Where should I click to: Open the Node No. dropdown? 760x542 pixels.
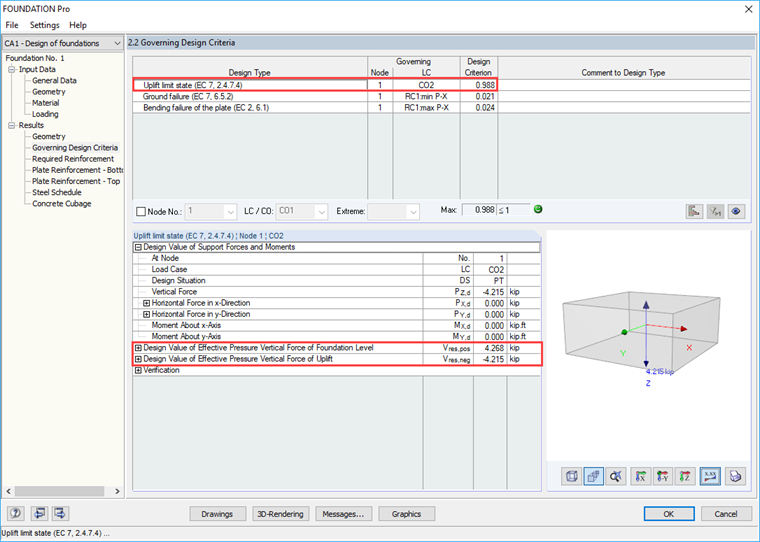point(230,212)
